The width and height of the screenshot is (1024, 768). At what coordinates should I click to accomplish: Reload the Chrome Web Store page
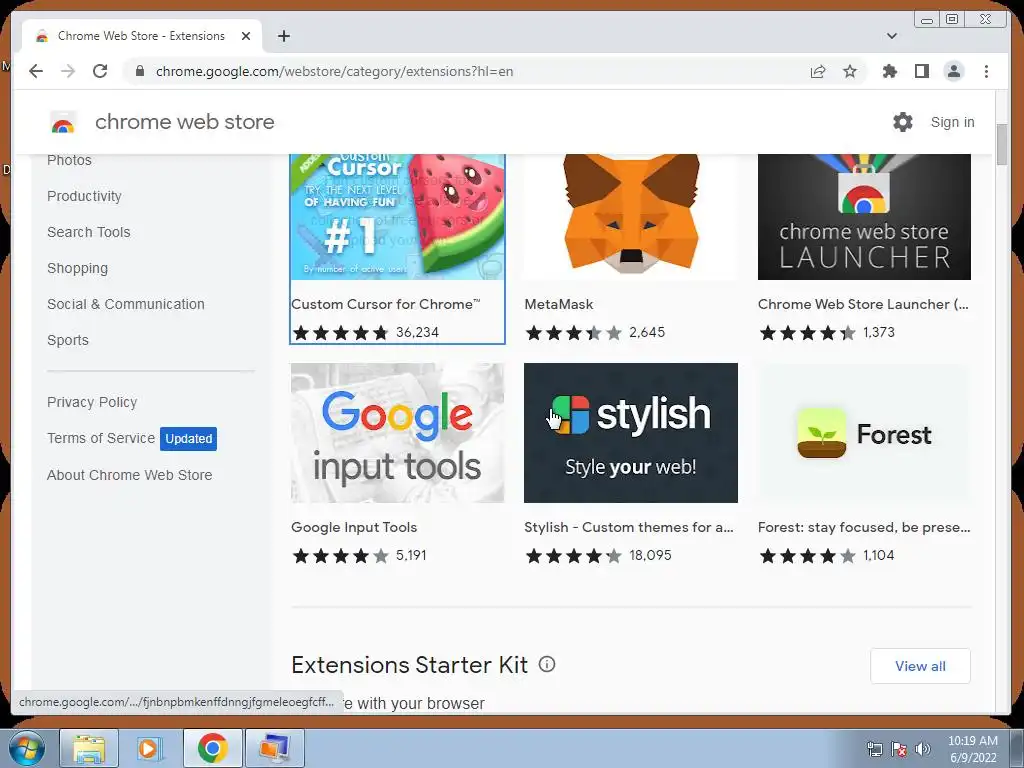point(100,71)
